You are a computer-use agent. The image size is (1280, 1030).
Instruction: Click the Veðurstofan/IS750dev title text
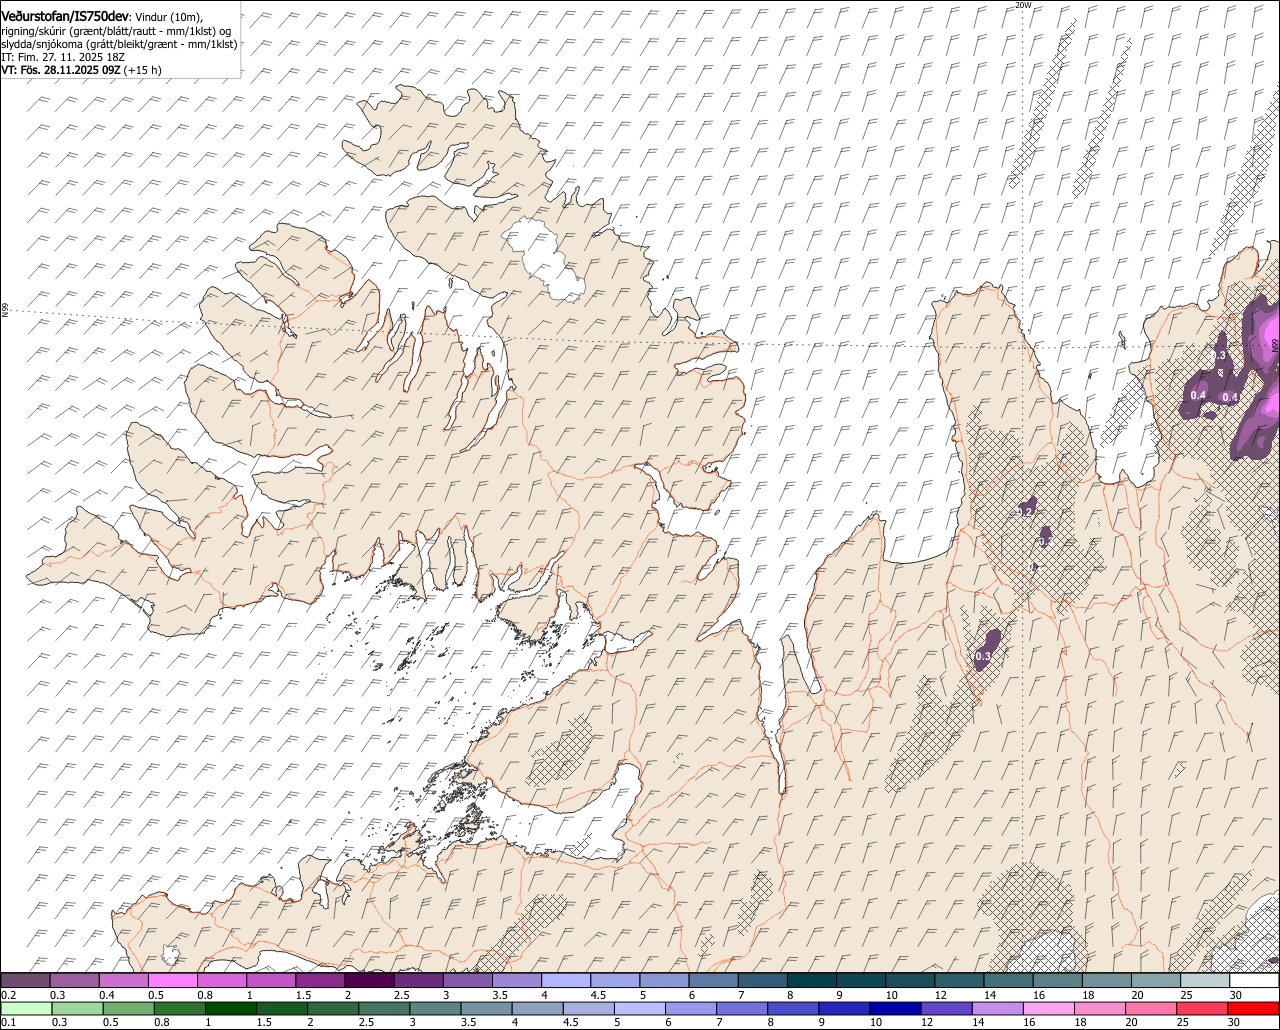pos(64,16)
